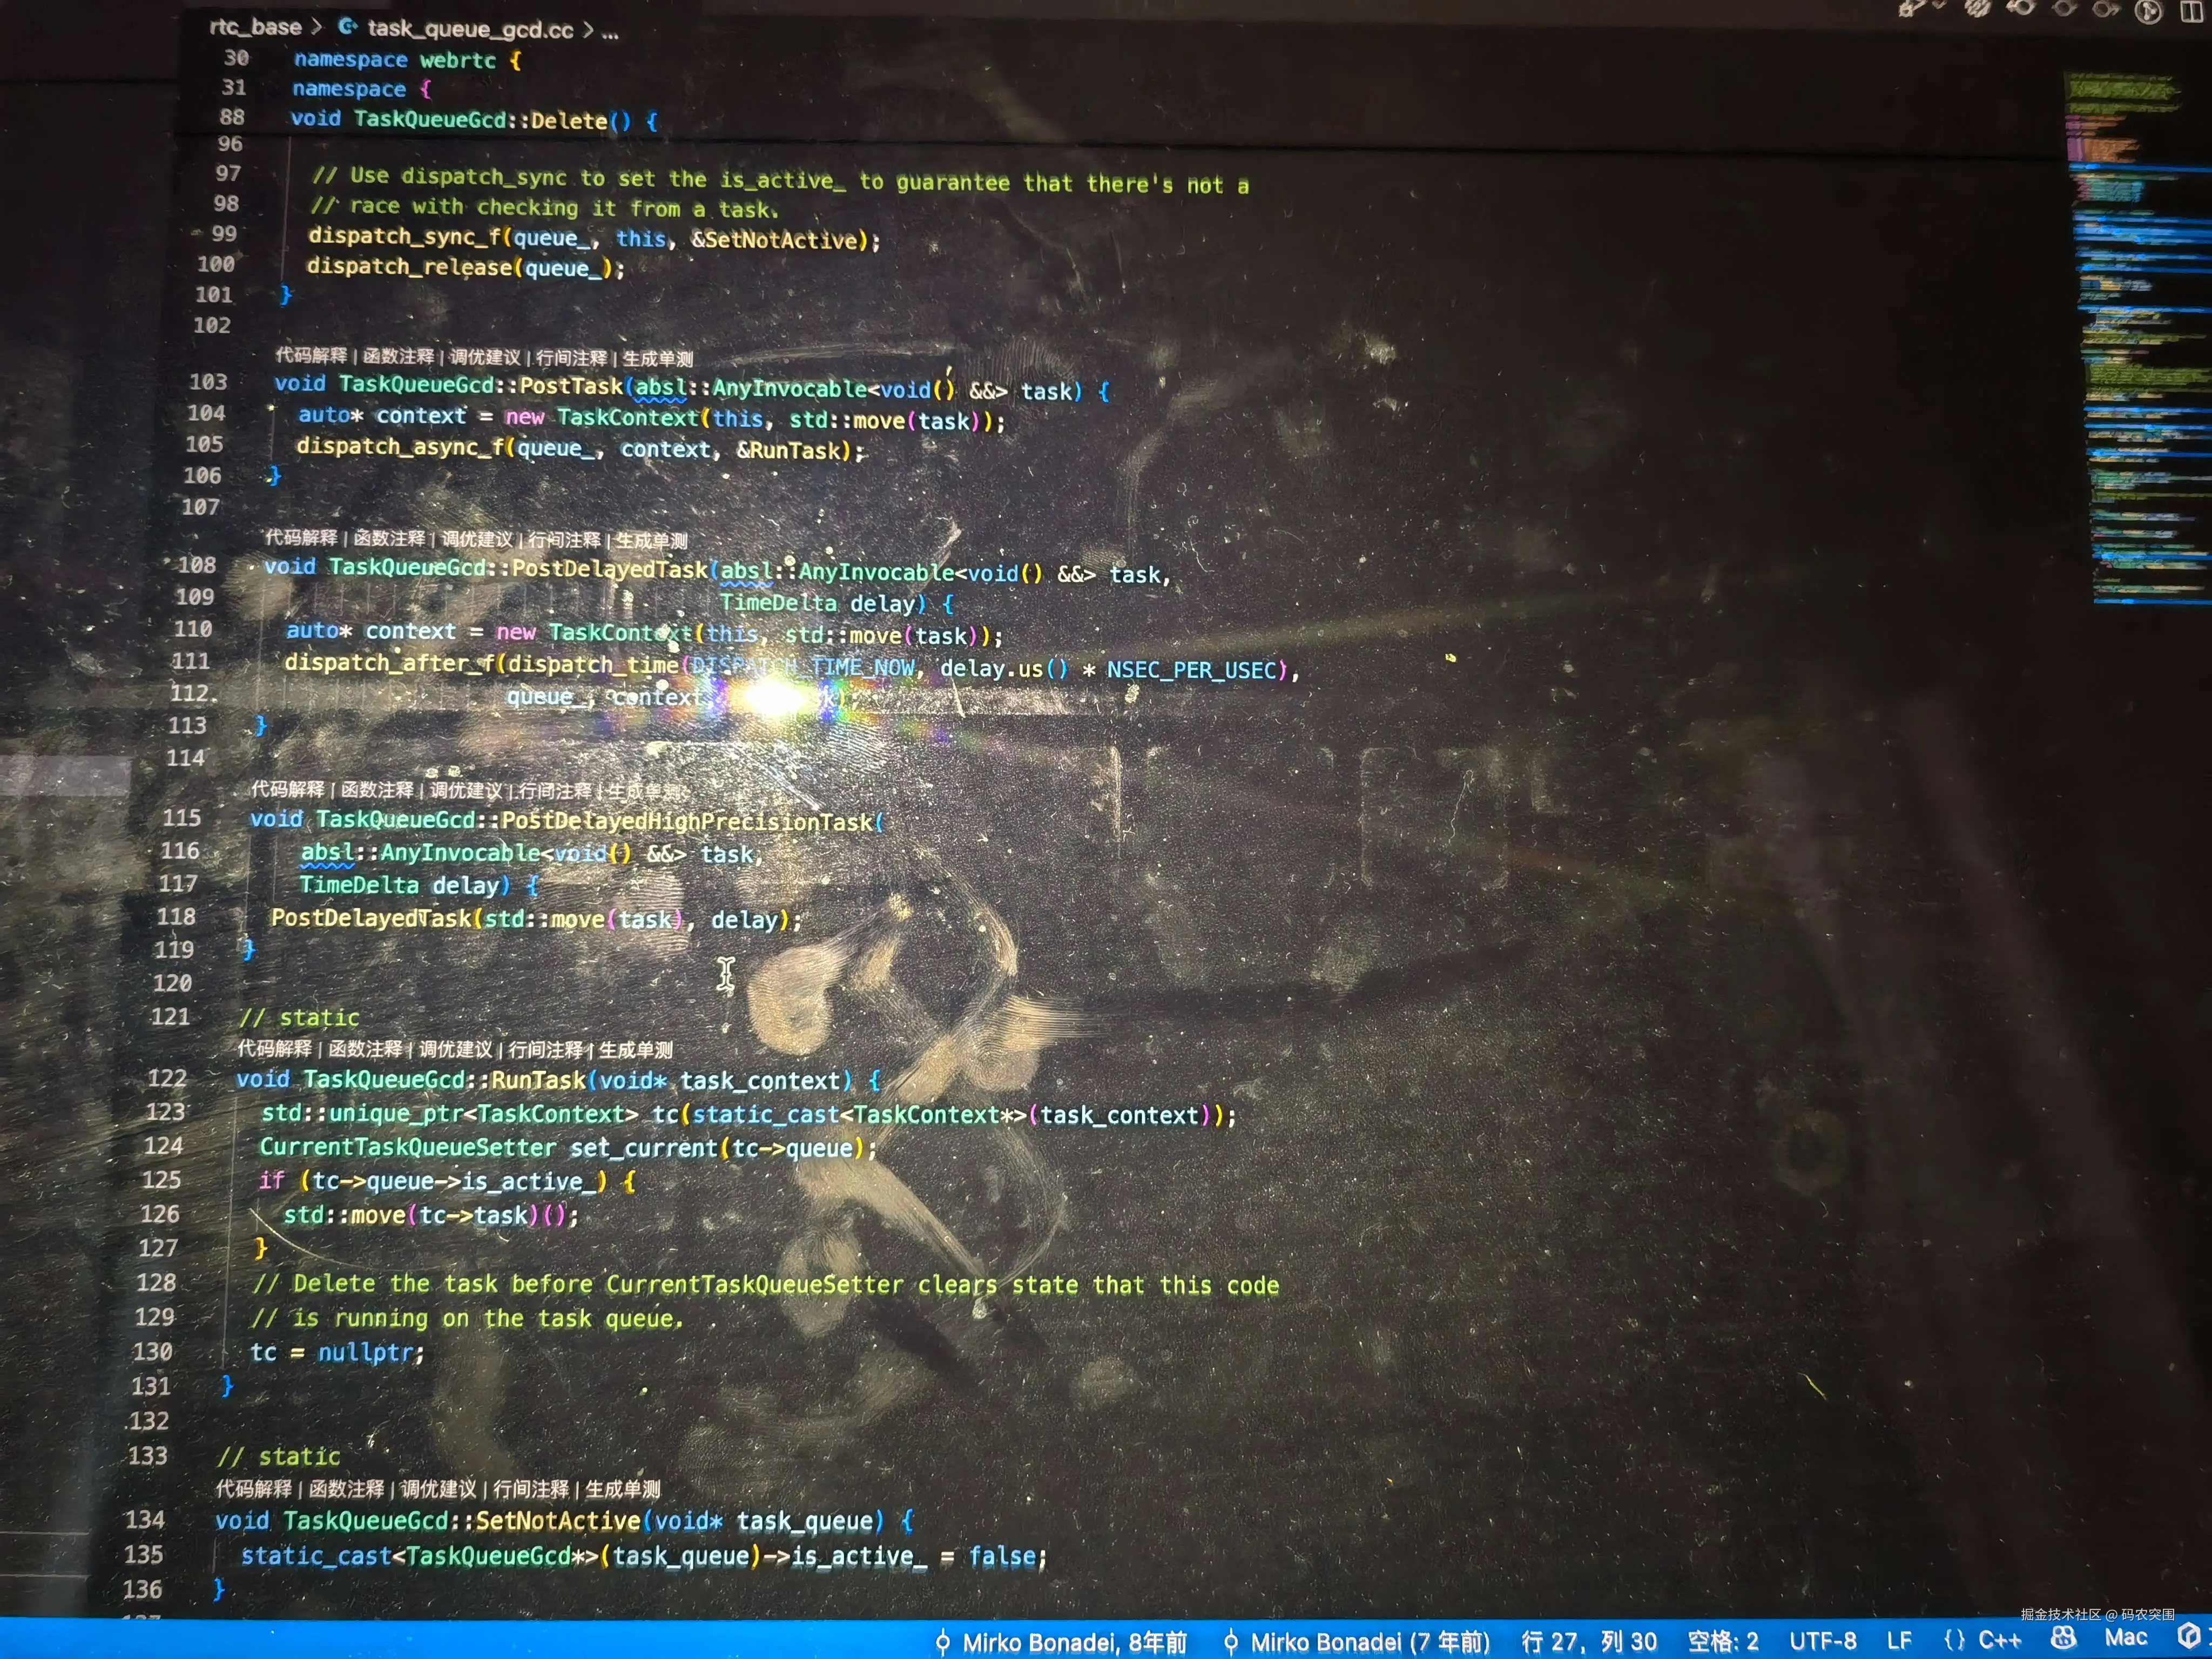Click the curly braces icon beside C++ in status bar

click(x=1953, y=1640)
